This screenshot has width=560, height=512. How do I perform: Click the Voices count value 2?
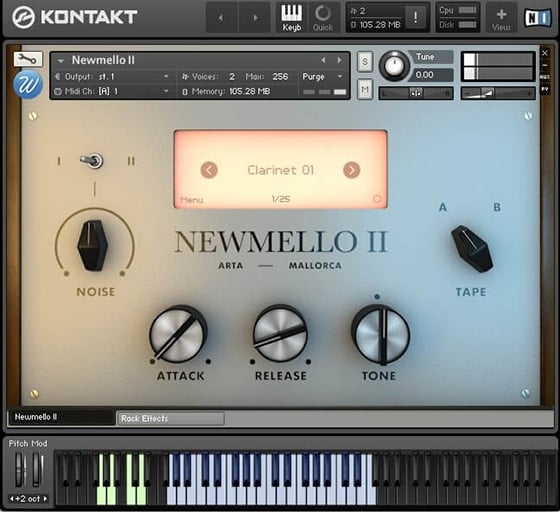pos(232,77)
